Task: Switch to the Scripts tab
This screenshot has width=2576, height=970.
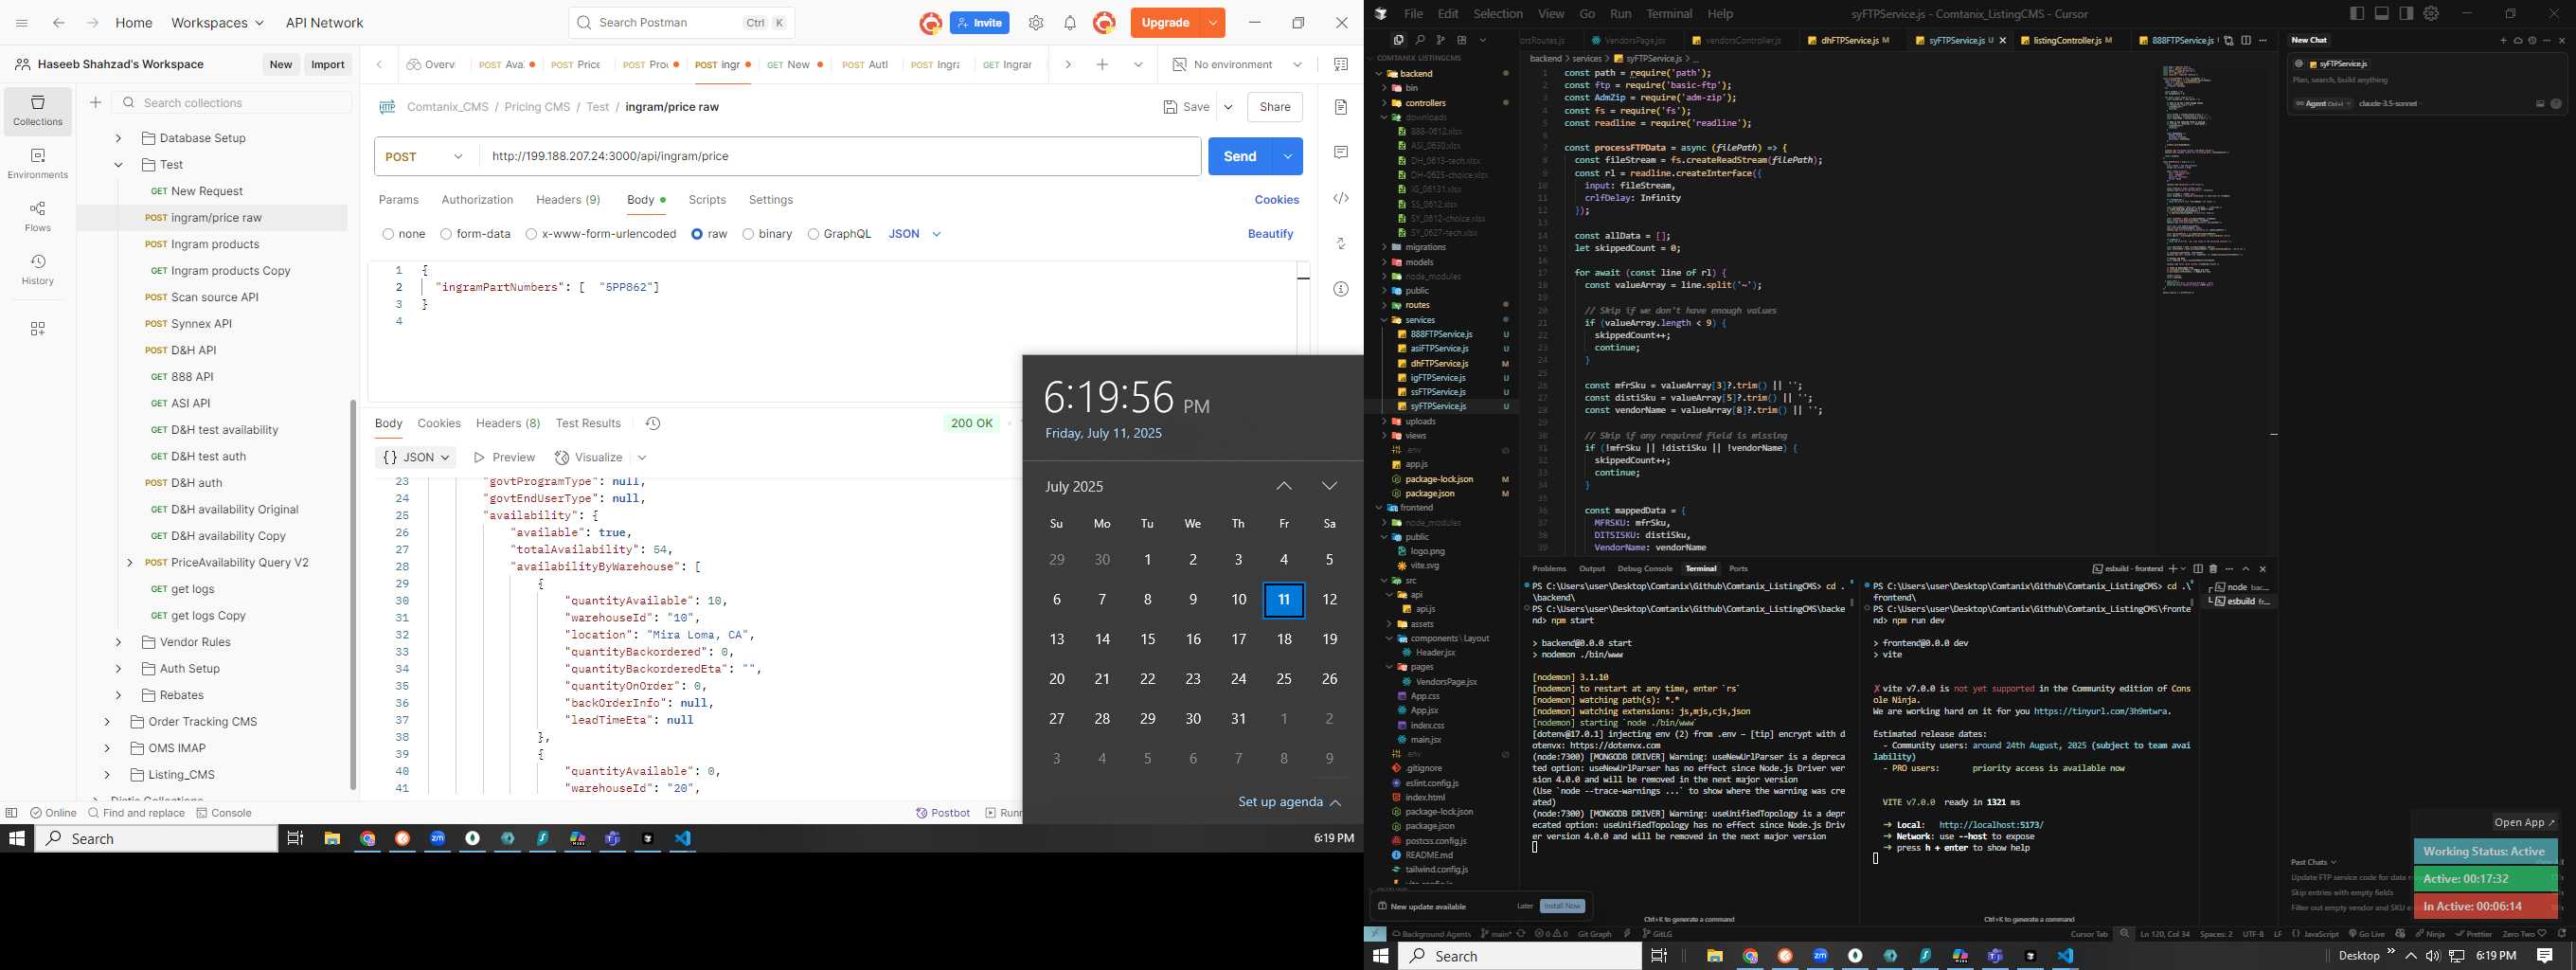Action: coord(707,200)
